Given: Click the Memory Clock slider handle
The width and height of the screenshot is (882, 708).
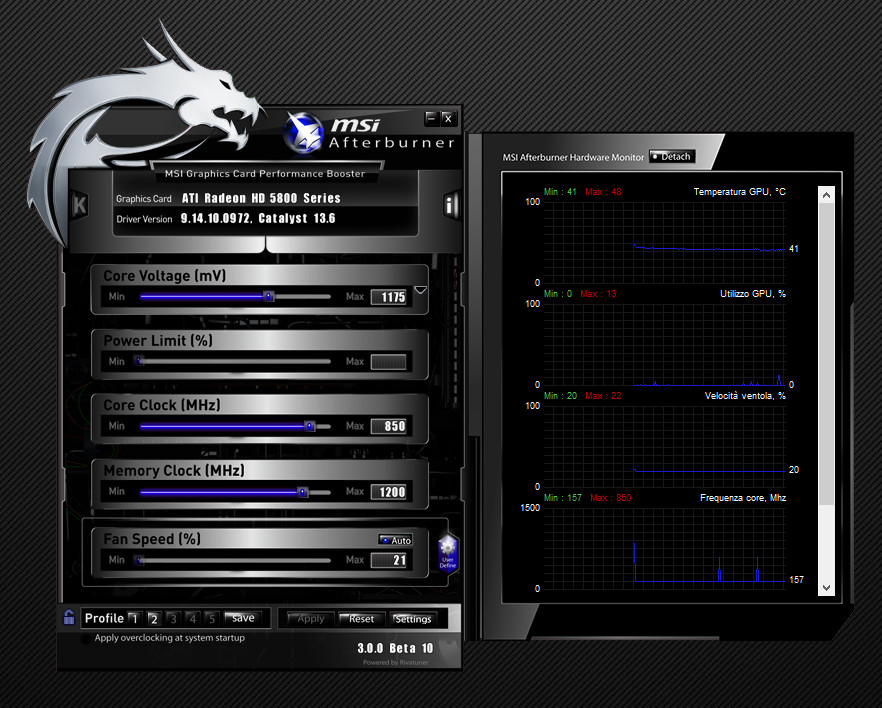Looking at the screenshot, I should pos(303,492).
